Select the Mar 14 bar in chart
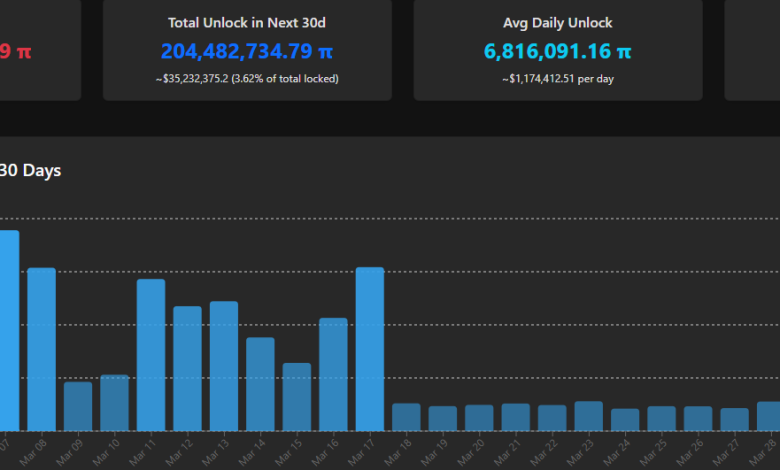The height and width of the screenshot is (470, 780). coord(260,384)
